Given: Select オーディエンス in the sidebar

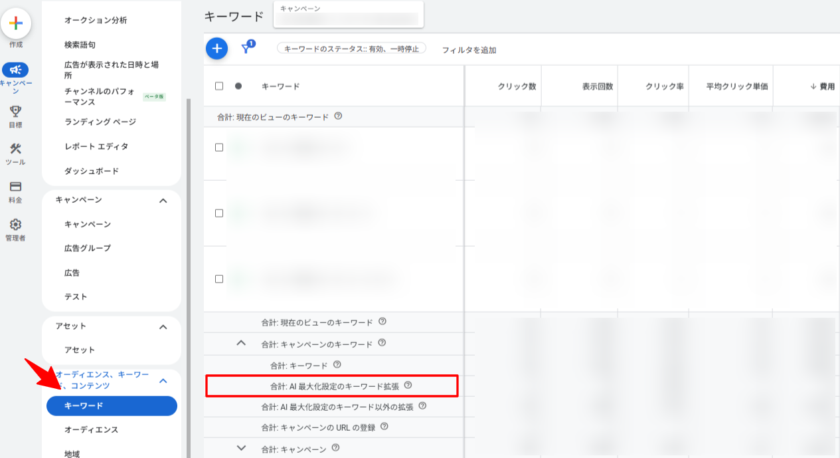Looking at the screenshot, I should pos(91,430).
